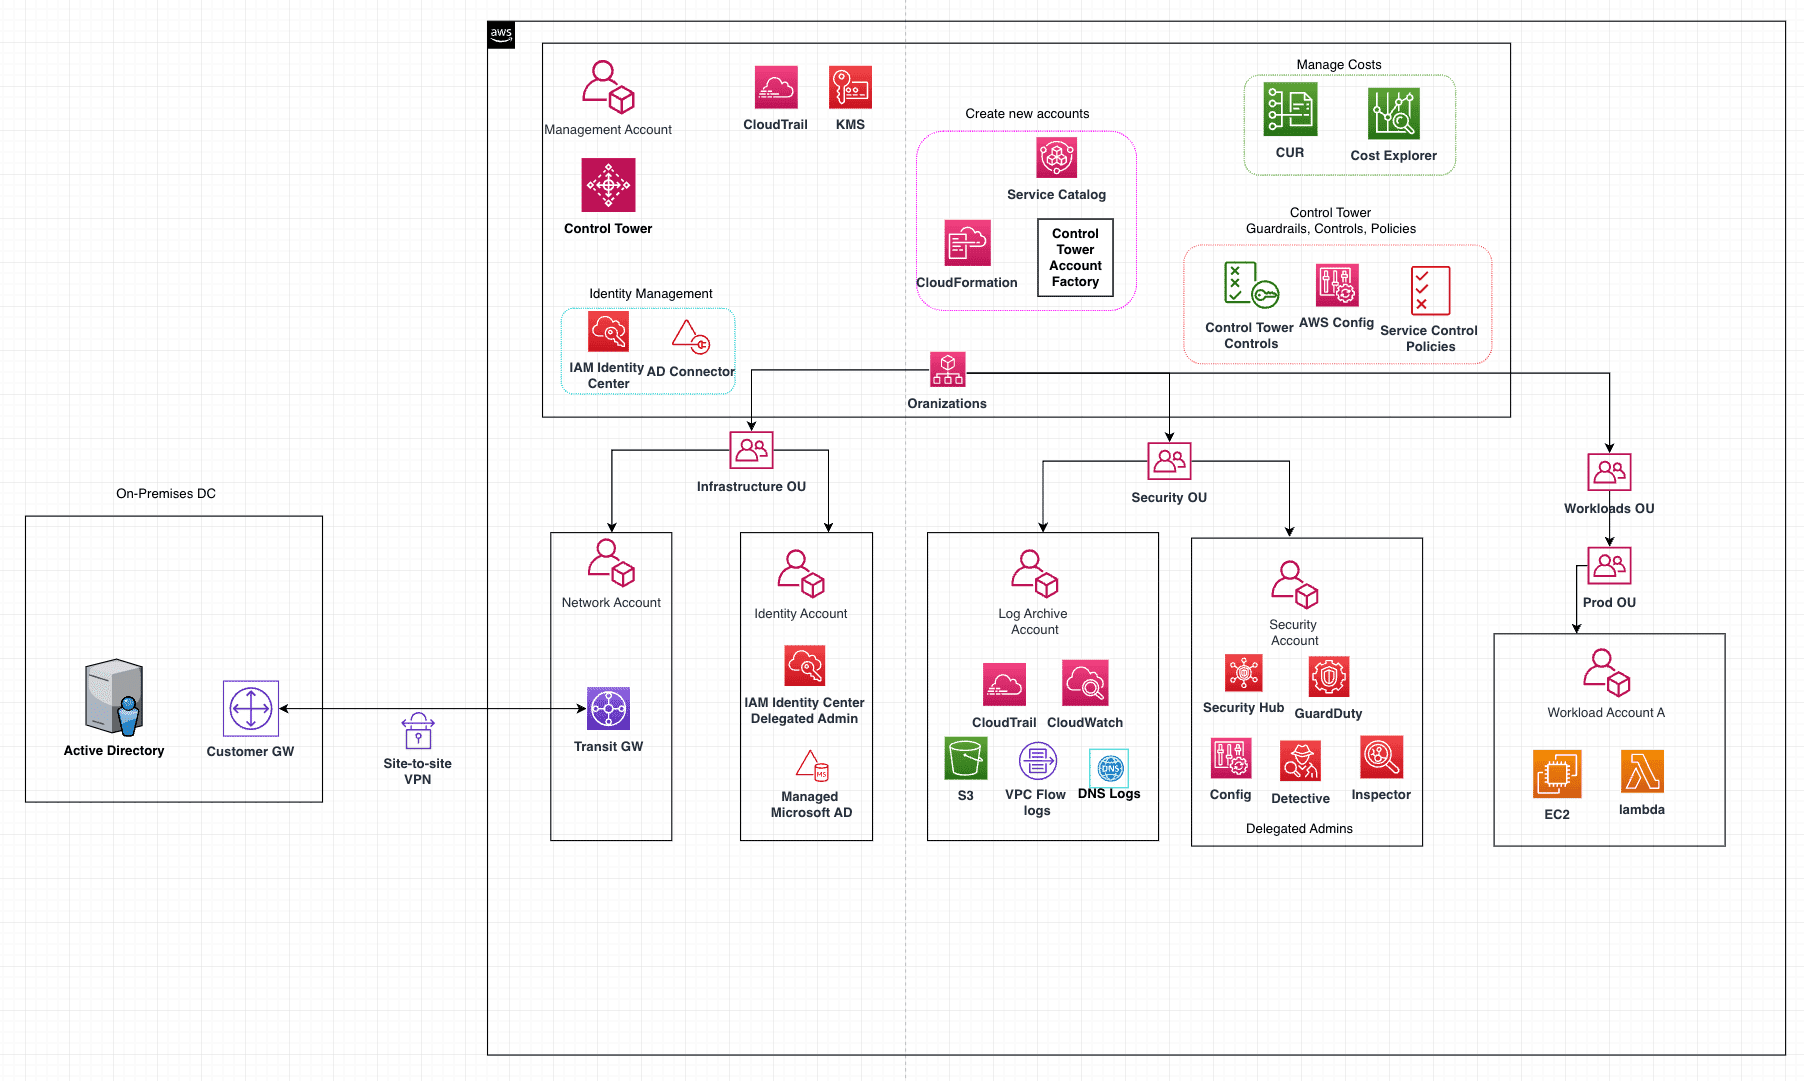Click the Network Account icon
The image size is (1804, 1081).
click(611, 562)
